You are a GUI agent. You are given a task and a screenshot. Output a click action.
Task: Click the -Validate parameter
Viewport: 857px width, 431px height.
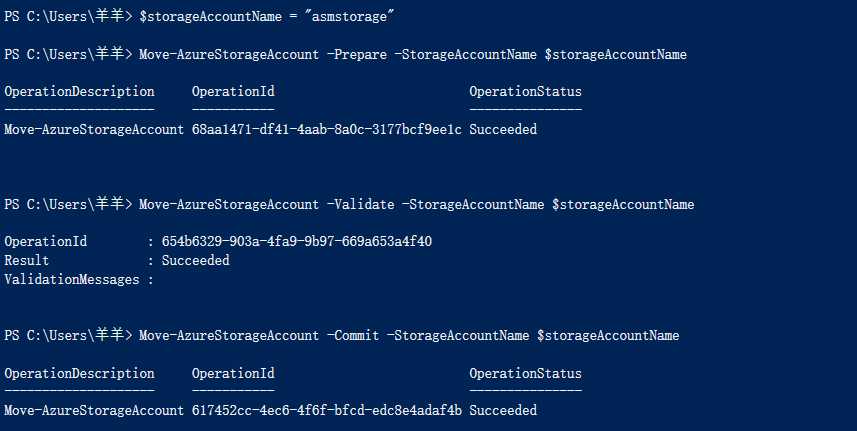tap(360, 204)
